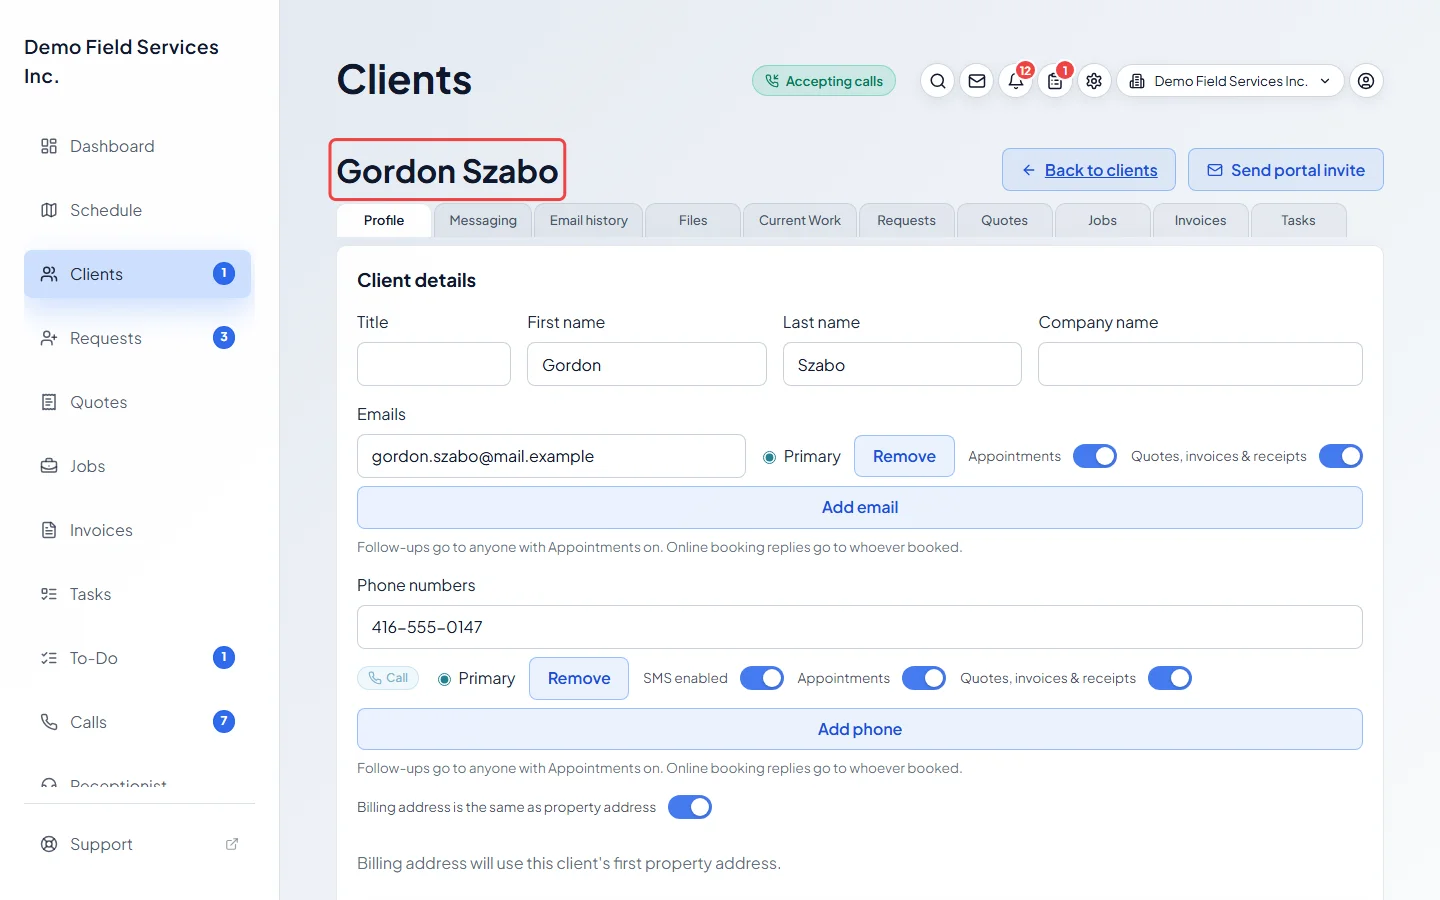Select Primary radio for email
The image size is (1440, 900).
(x=769, y=457)
